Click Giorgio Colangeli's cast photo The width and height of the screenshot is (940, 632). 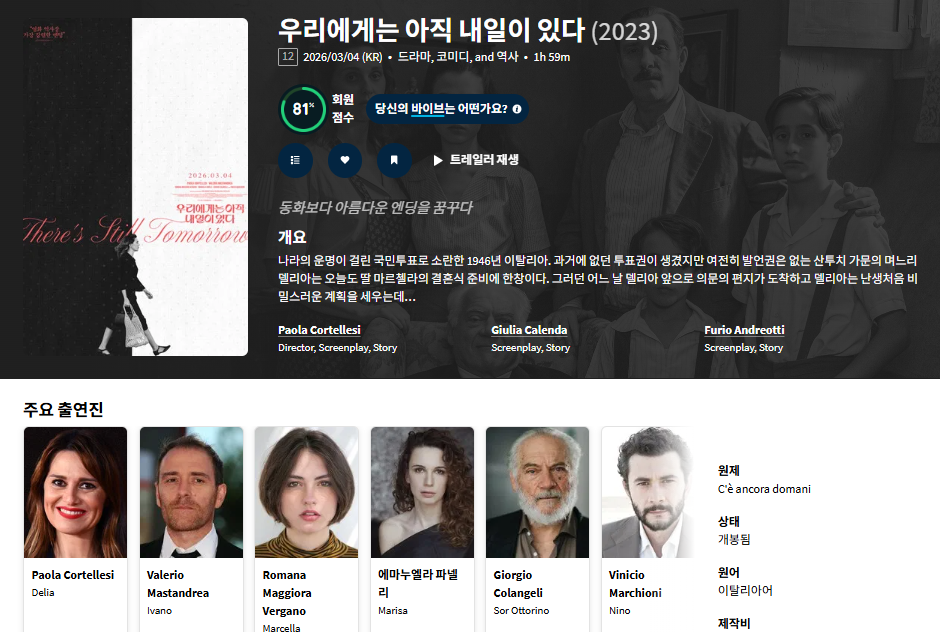tap(537, 492)
